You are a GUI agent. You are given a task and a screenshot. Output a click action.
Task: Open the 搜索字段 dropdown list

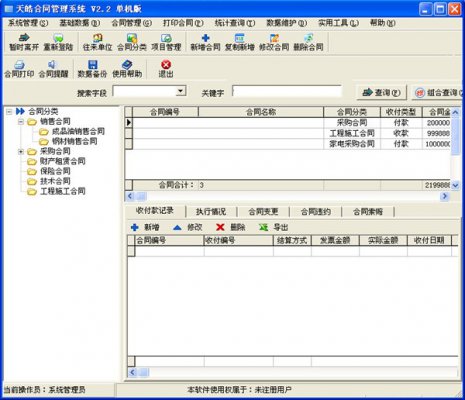[180, 91]
